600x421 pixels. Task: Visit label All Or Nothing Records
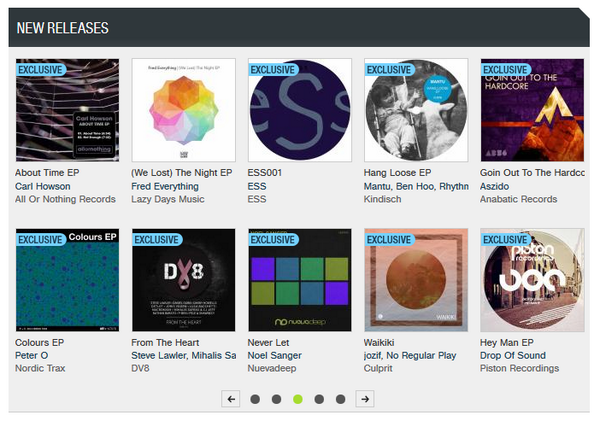point(65,199)
